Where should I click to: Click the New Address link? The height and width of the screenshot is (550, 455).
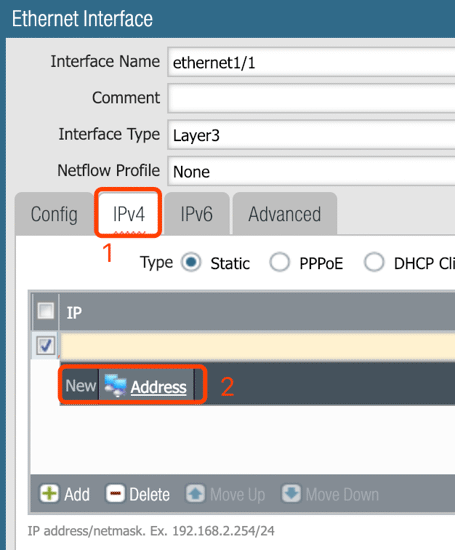pyautogui.click(x=159, y=387)
